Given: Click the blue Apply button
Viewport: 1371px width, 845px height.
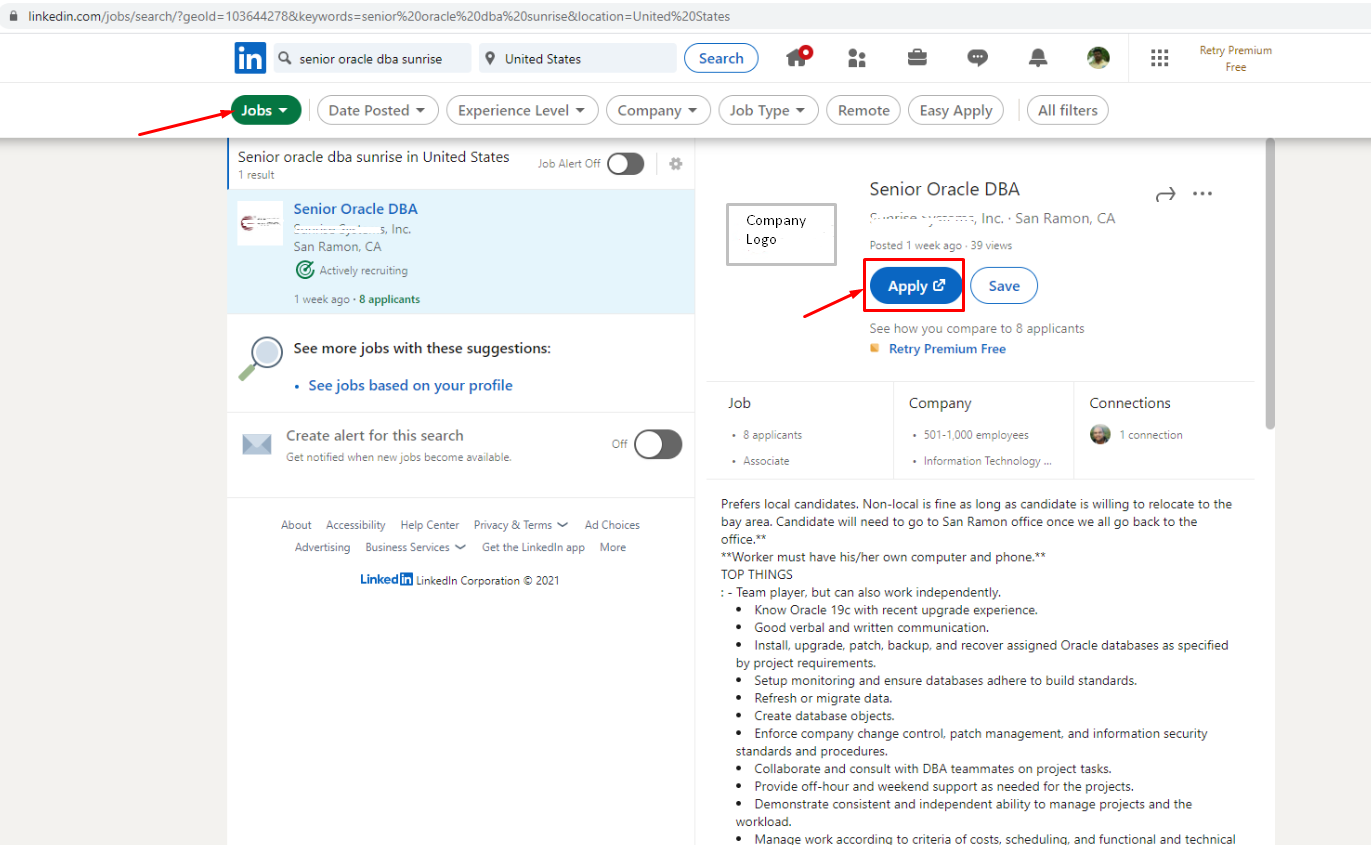Looking at the screenshot, I should pos(916,286).
